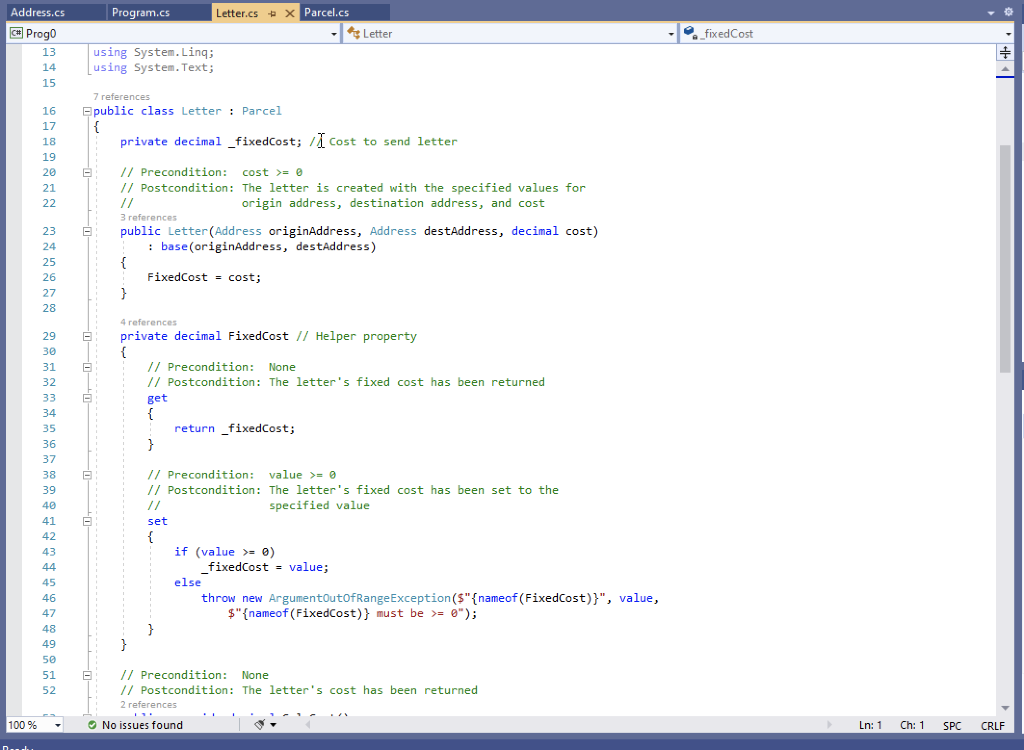Switch to the Program.cs tab
This screenshot has width=1024, height=750.
click(159, 12)
